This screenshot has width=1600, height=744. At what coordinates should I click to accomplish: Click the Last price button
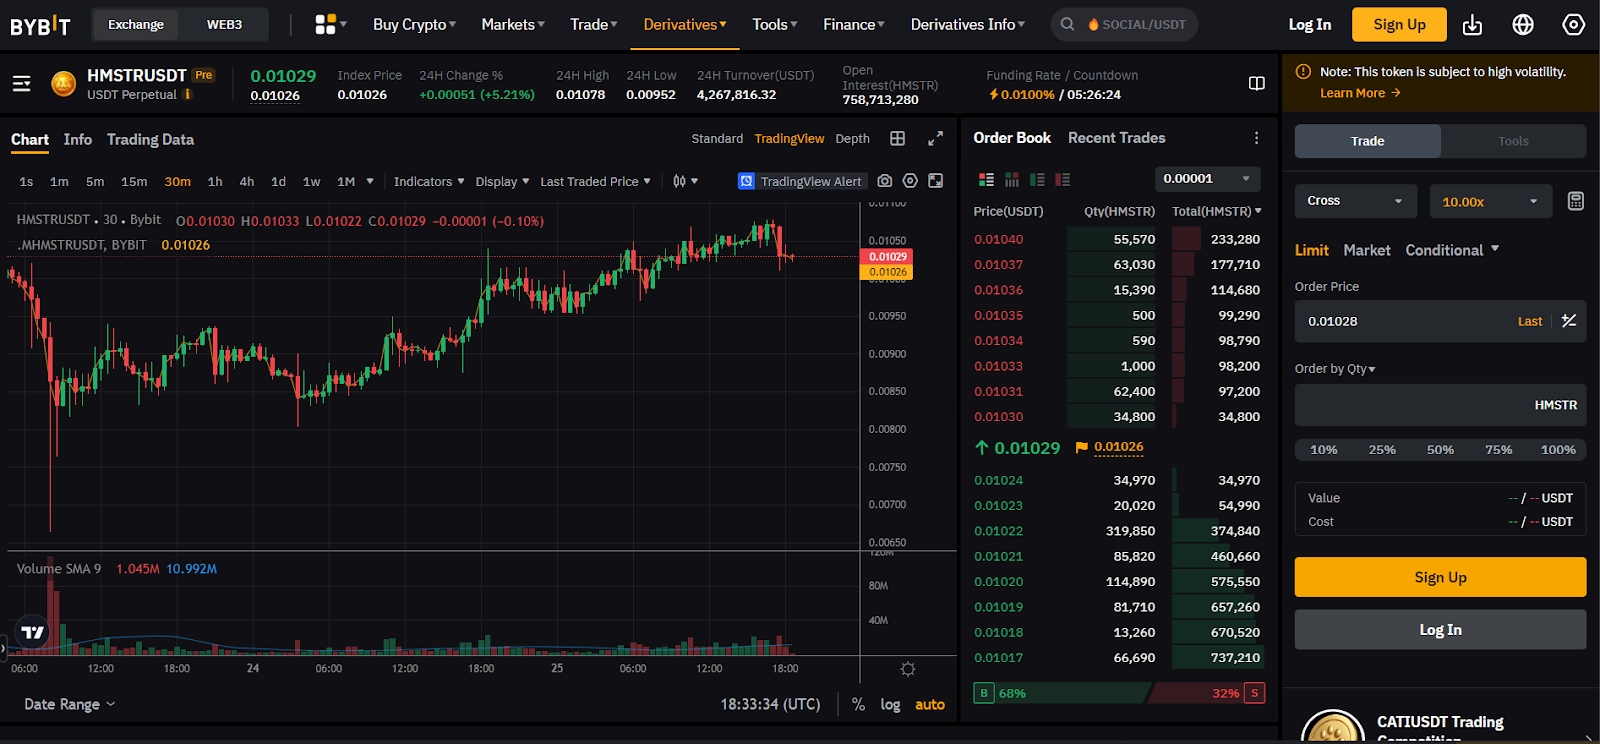(x=1529, y=321)
